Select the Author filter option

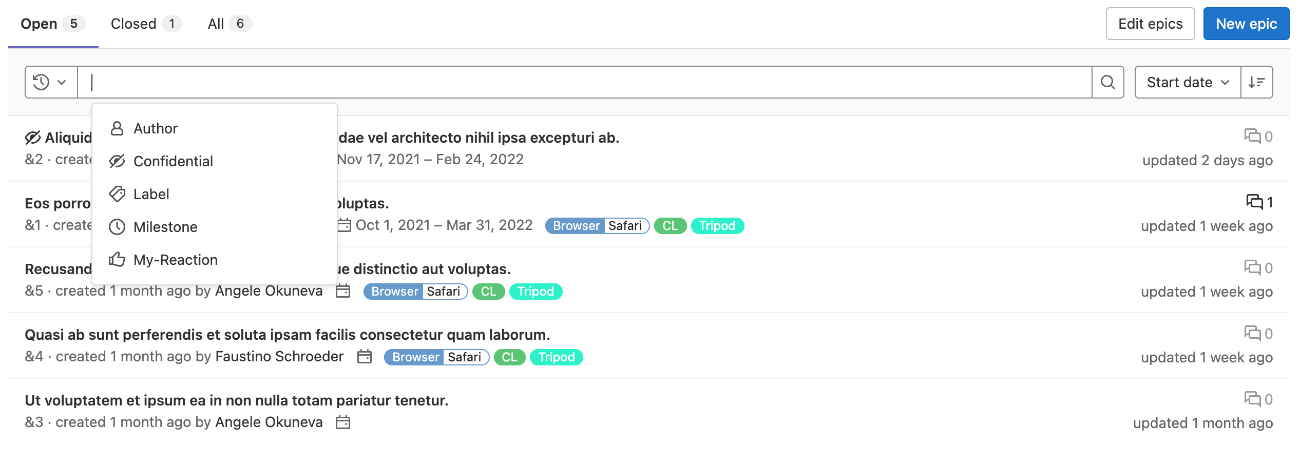(x=155, y=129)
